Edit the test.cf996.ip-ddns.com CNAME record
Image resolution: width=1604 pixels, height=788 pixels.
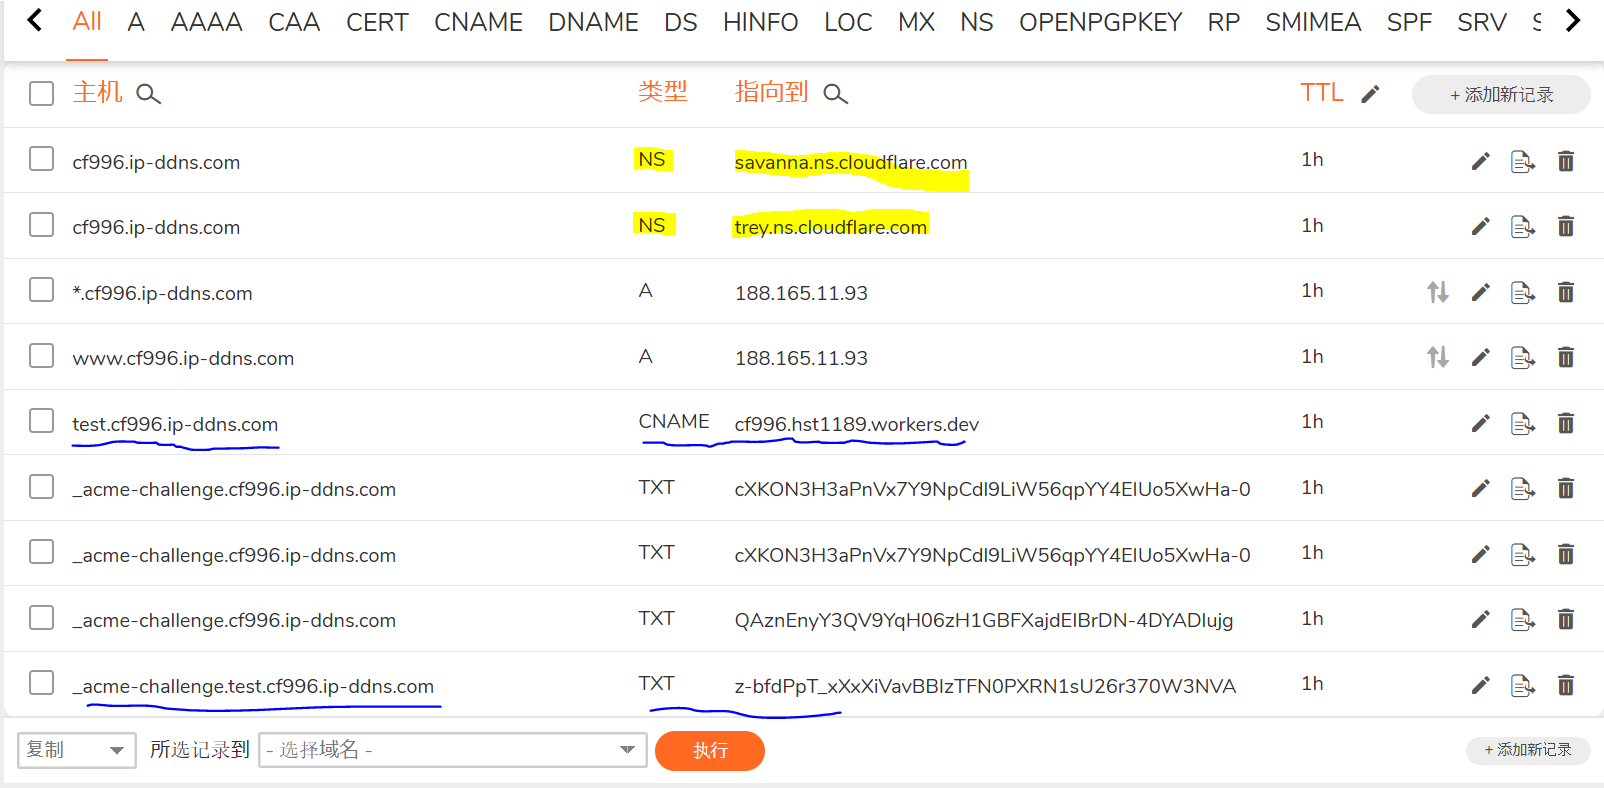1480,423
